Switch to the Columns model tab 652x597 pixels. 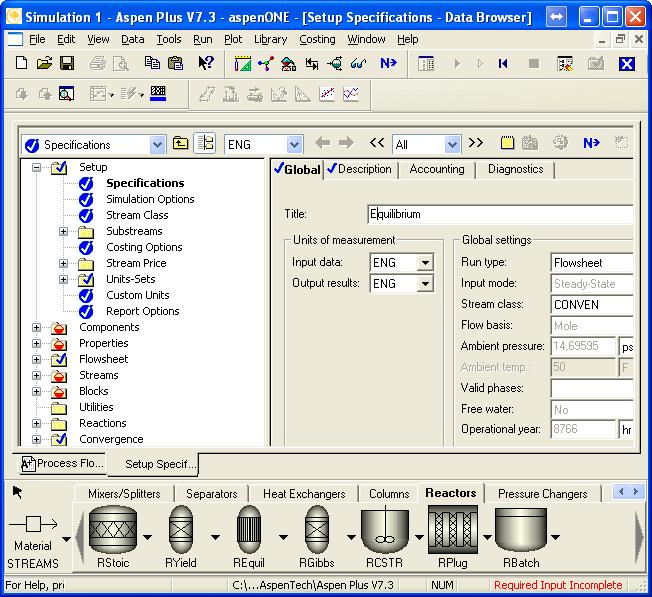coord(389,494)
